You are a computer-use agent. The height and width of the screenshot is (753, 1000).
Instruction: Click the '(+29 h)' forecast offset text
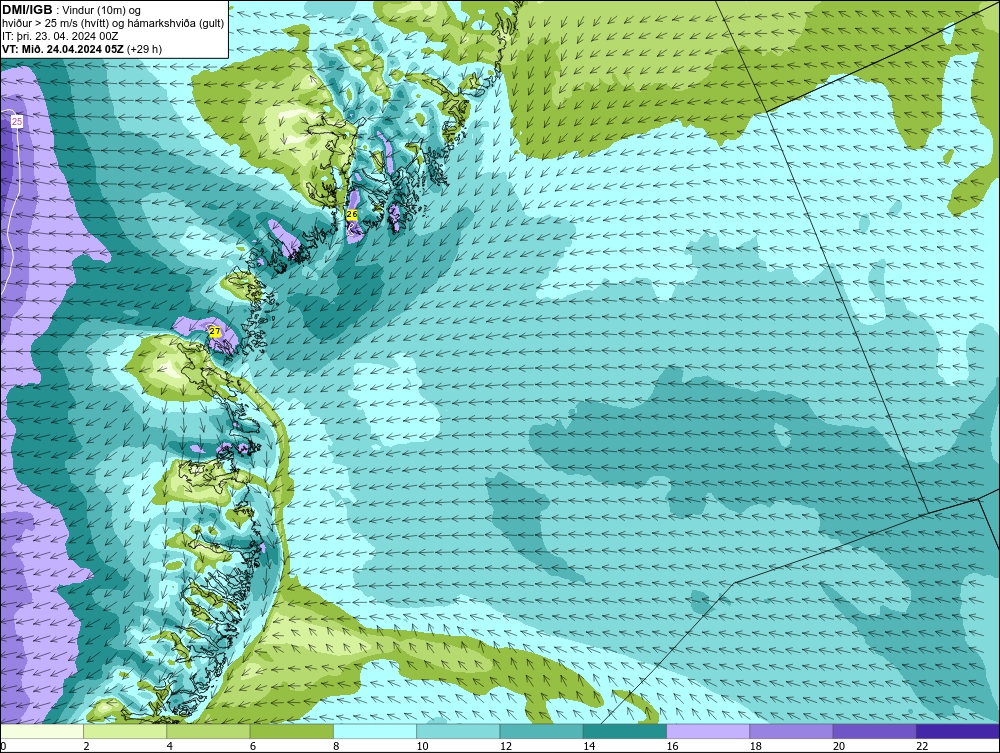[145, 49]
